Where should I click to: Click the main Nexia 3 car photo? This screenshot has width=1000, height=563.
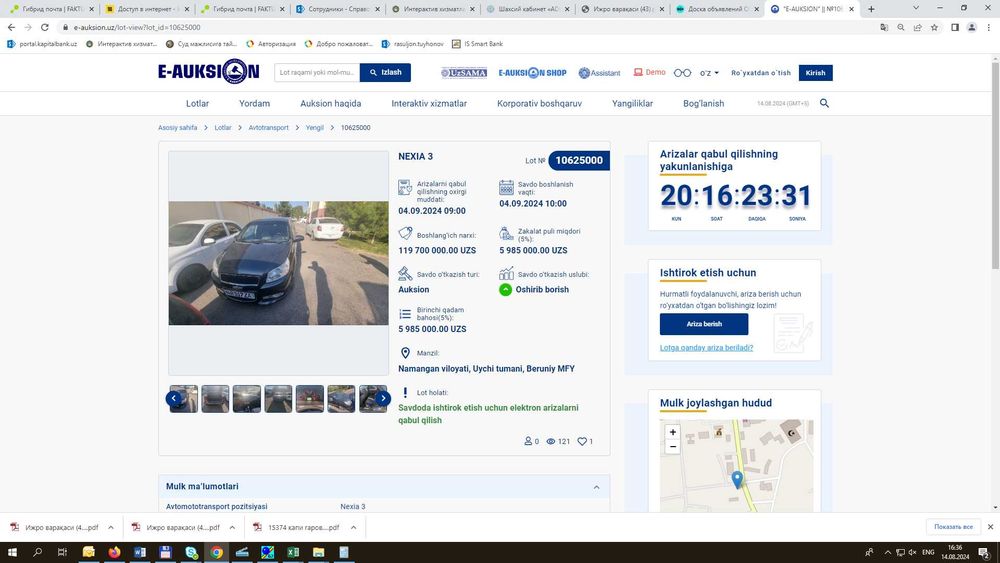tap(278, 263)
